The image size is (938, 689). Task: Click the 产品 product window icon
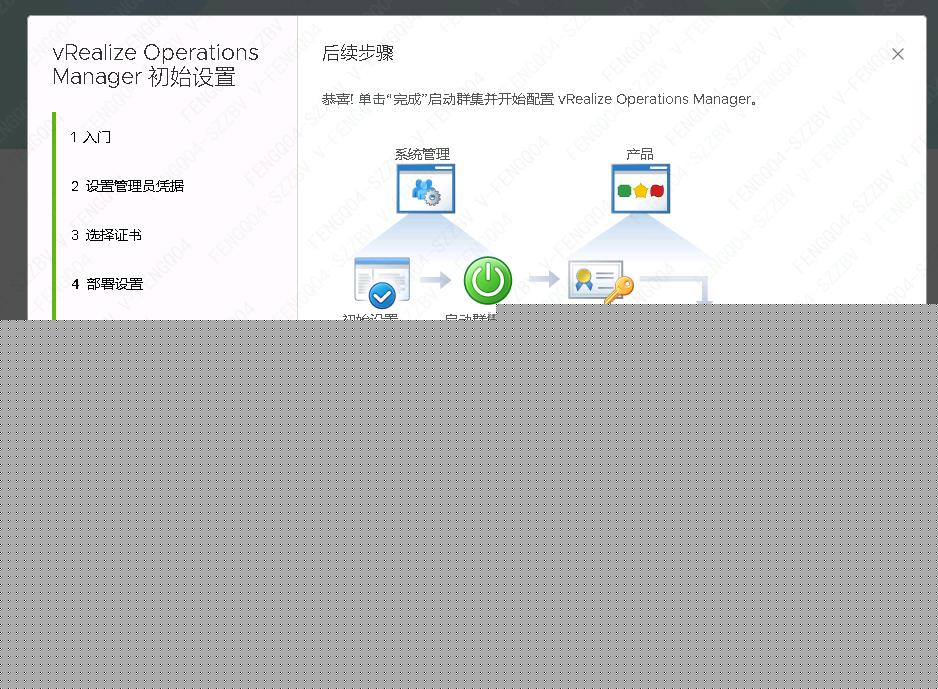(640, 188)
